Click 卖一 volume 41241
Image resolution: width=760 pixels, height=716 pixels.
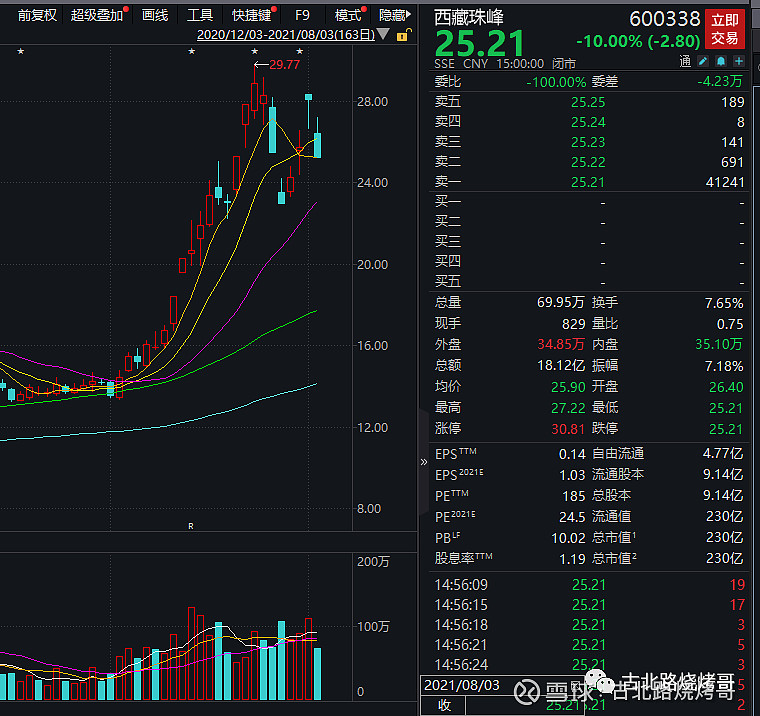tap(725, 182)
